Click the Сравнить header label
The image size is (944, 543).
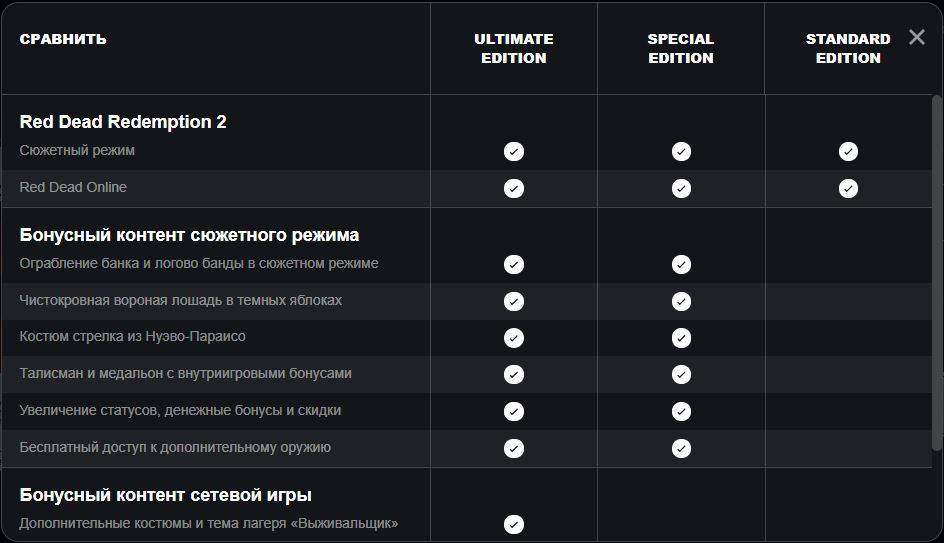[x=63, y=39]
